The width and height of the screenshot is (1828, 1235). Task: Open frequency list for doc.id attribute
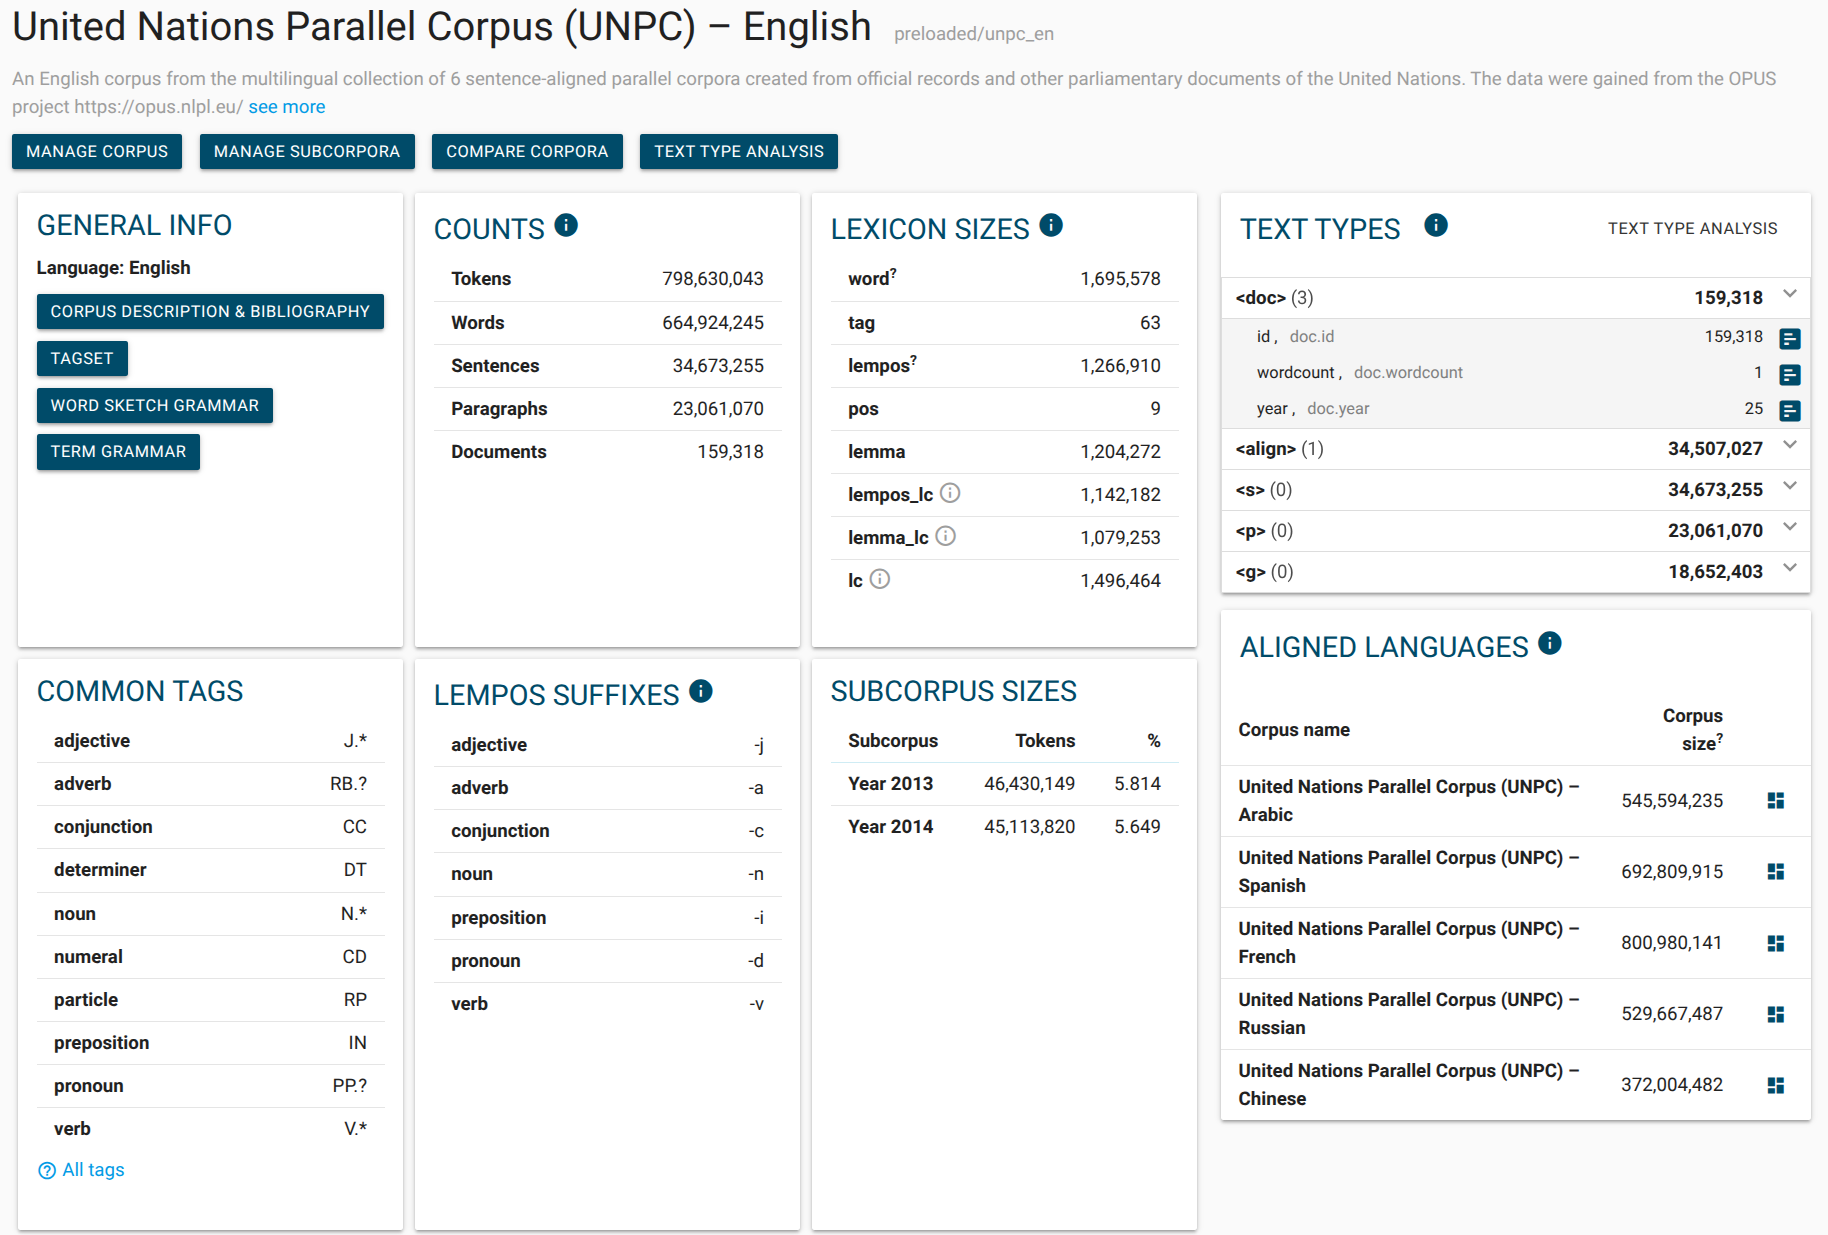click(1790, 339)
